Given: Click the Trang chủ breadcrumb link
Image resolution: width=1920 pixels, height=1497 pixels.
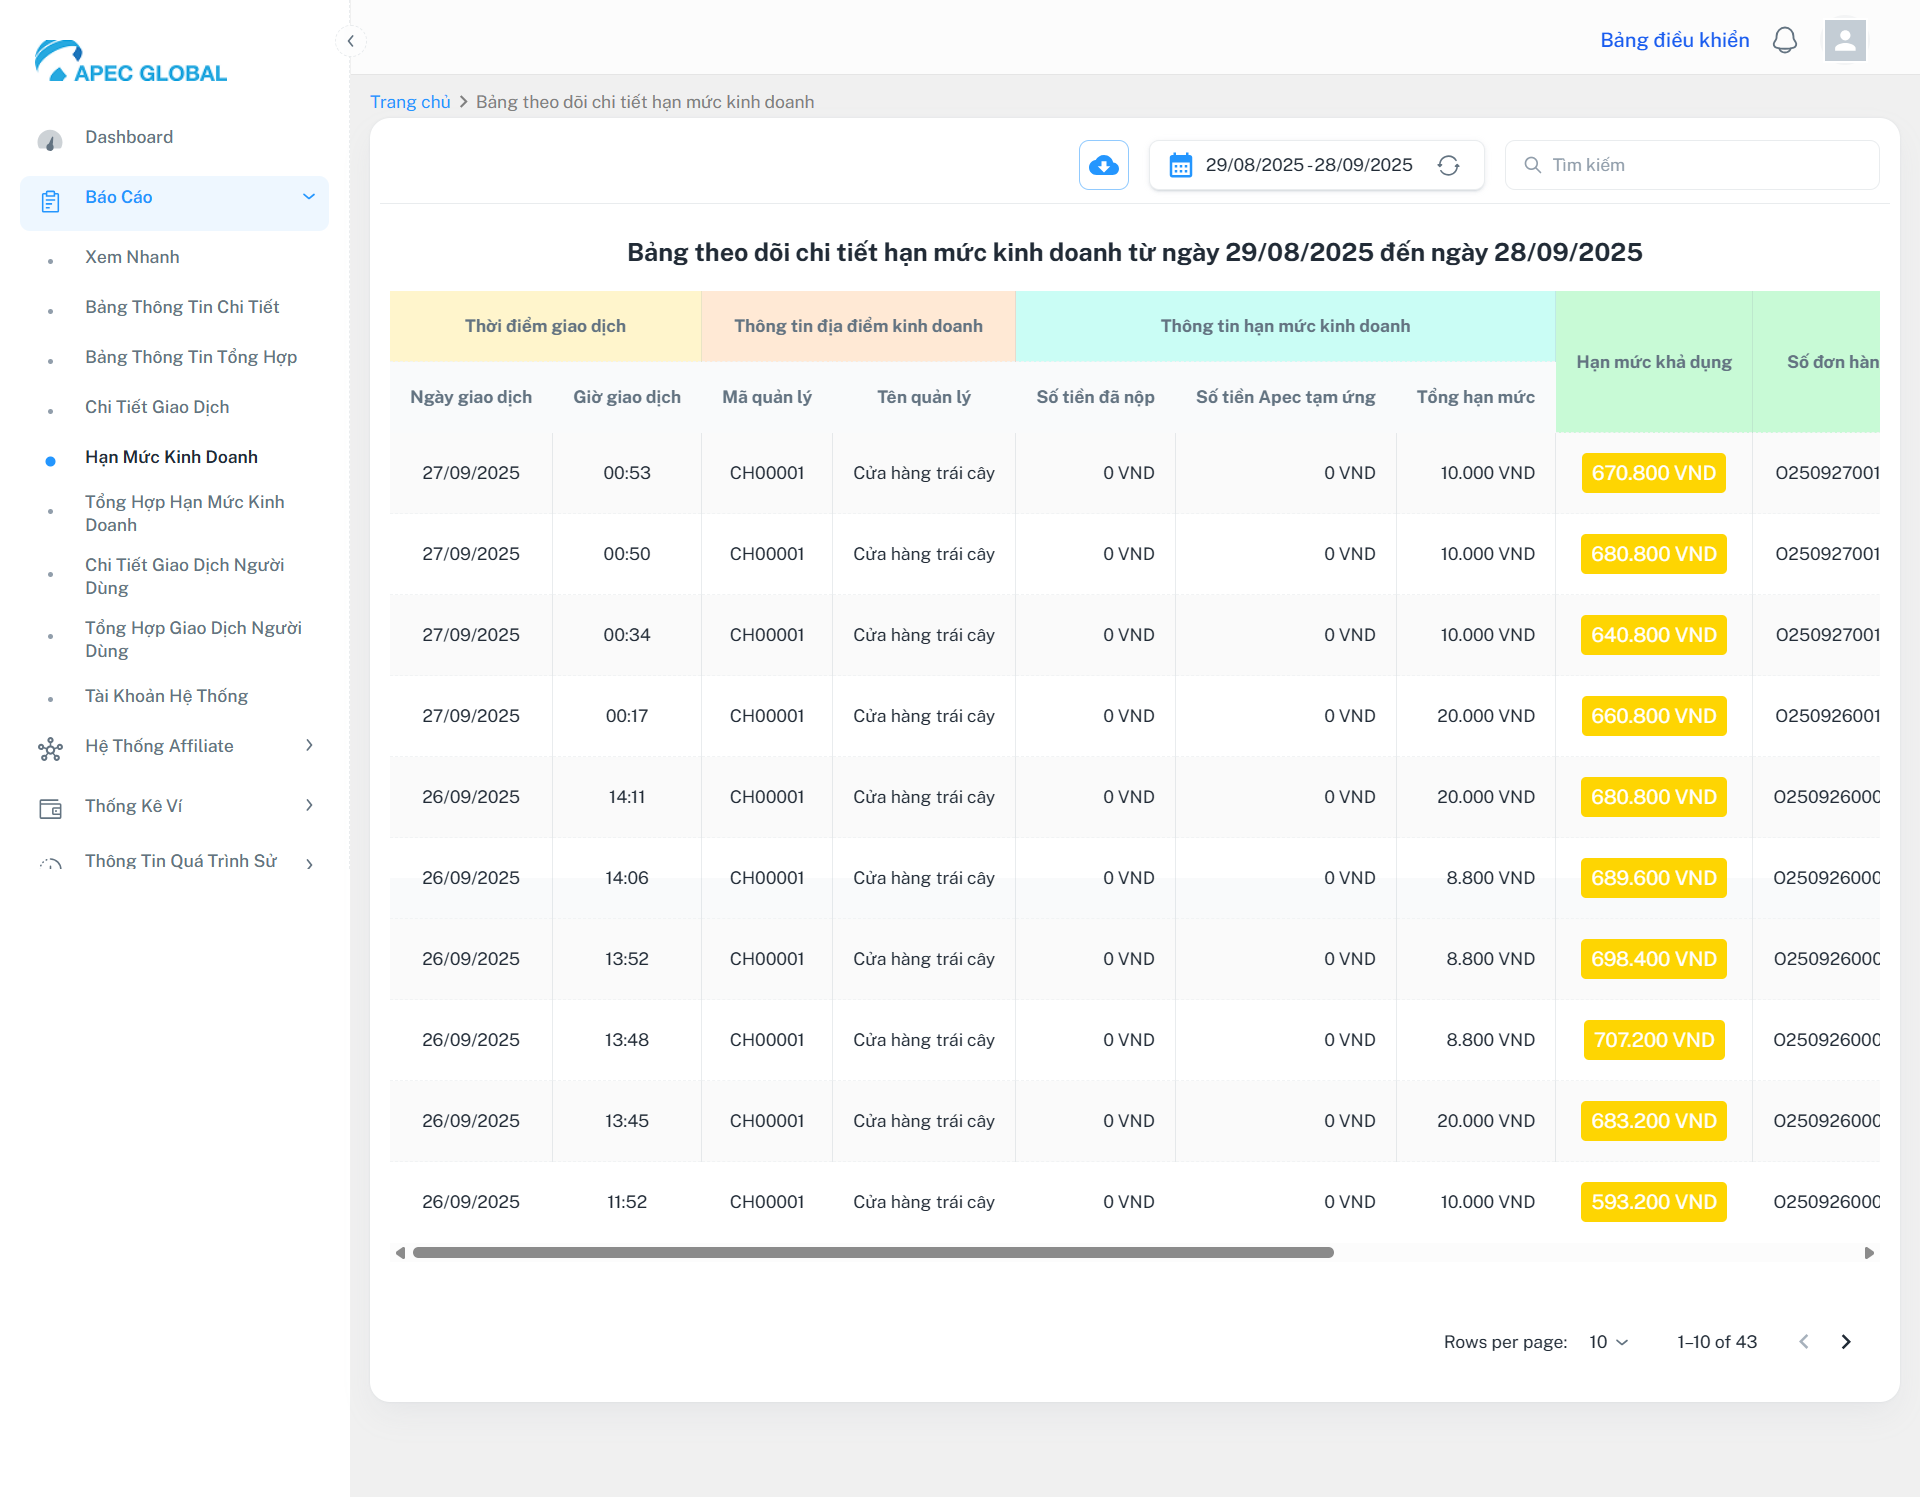Looking at the screenshot, I should point(410,102).
